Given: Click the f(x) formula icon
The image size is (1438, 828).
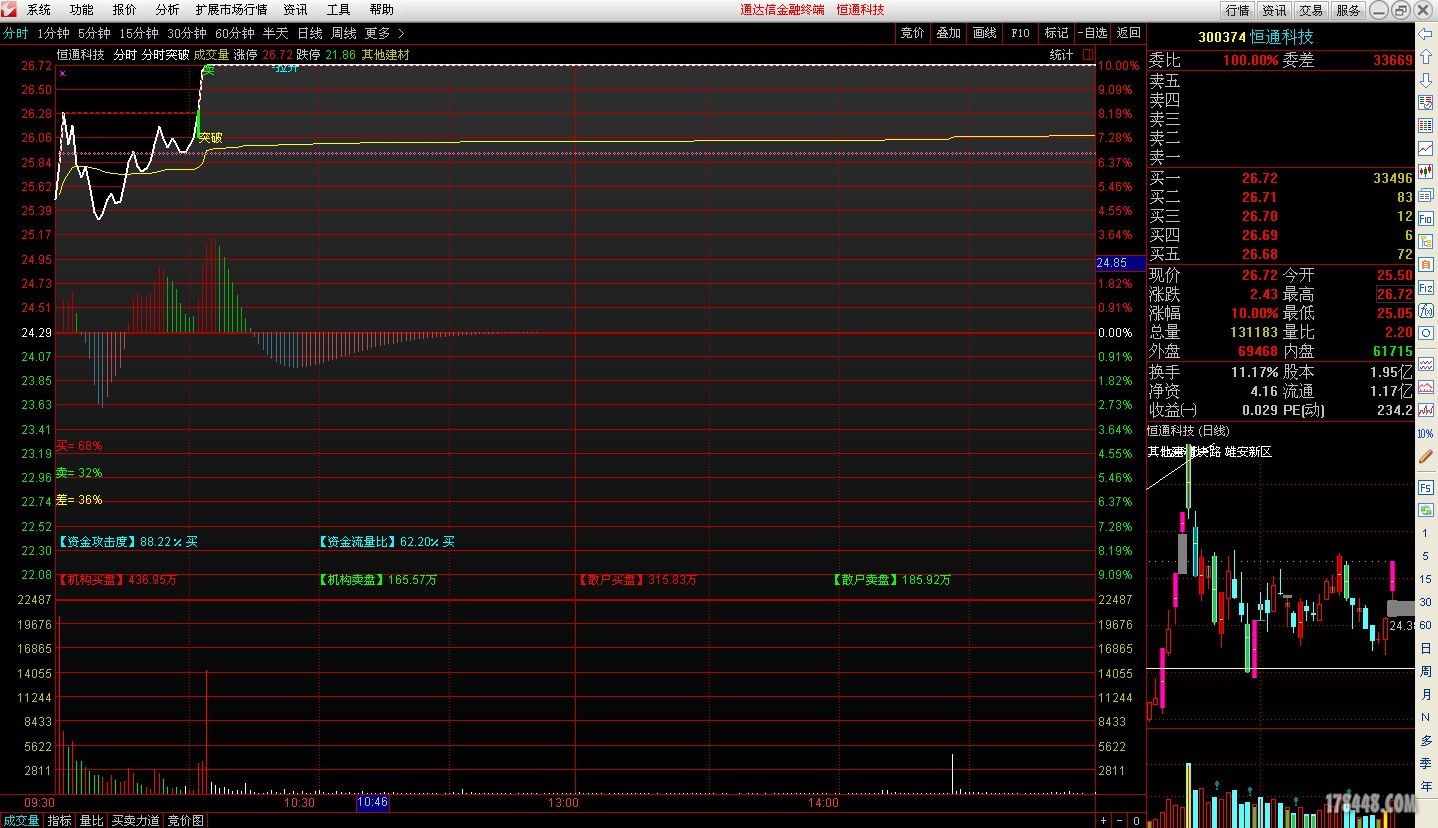Looking at the screenshot, I should click(1425, 310).
